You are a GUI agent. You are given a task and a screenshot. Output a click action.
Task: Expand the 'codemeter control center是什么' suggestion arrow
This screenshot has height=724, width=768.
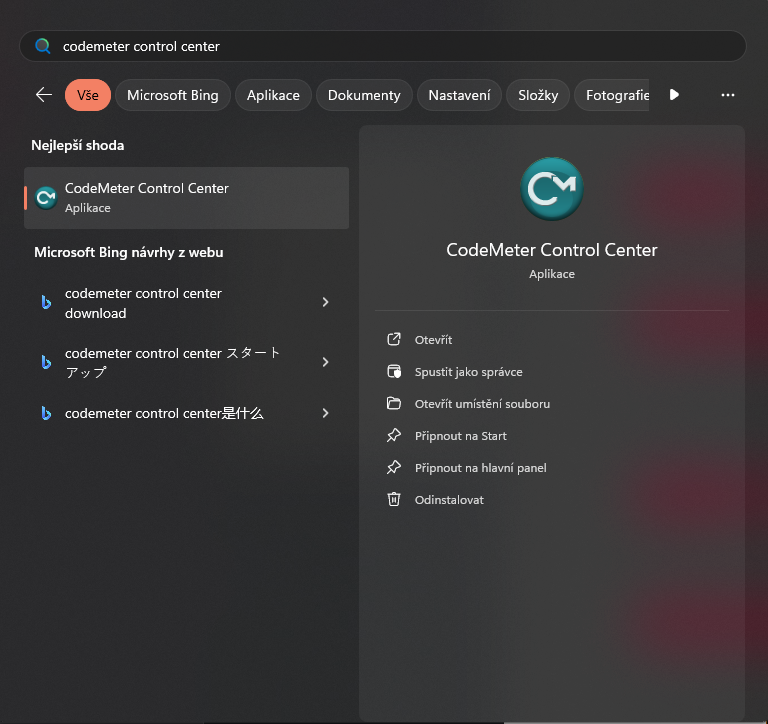[x=325, y=412]
